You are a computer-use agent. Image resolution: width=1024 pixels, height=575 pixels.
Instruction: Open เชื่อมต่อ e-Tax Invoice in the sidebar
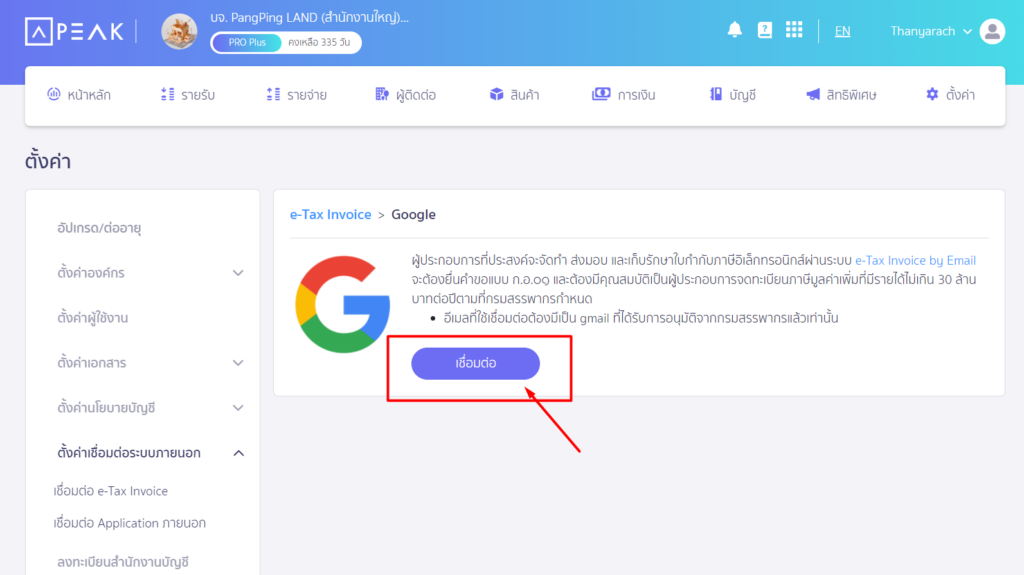110,491
